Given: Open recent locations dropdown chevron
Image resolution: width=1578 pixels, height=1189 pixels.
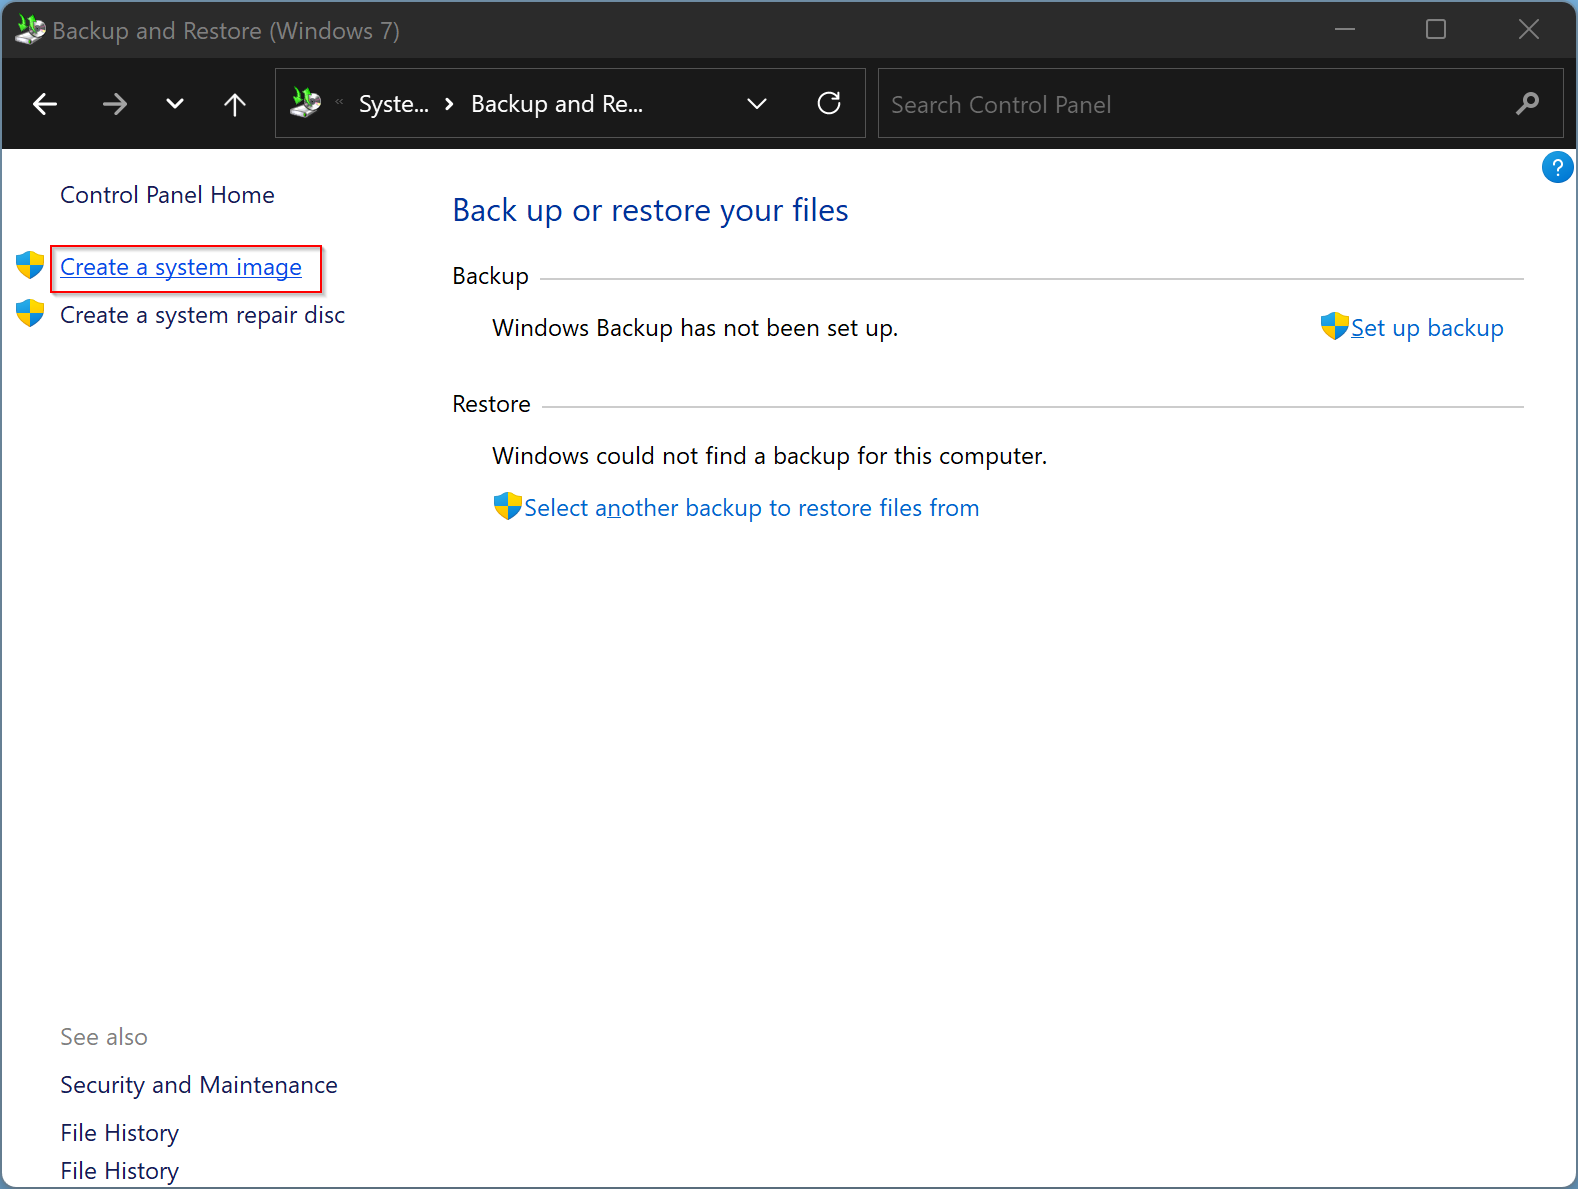Looking at the screenshot, I should click(x=175, y=104).
